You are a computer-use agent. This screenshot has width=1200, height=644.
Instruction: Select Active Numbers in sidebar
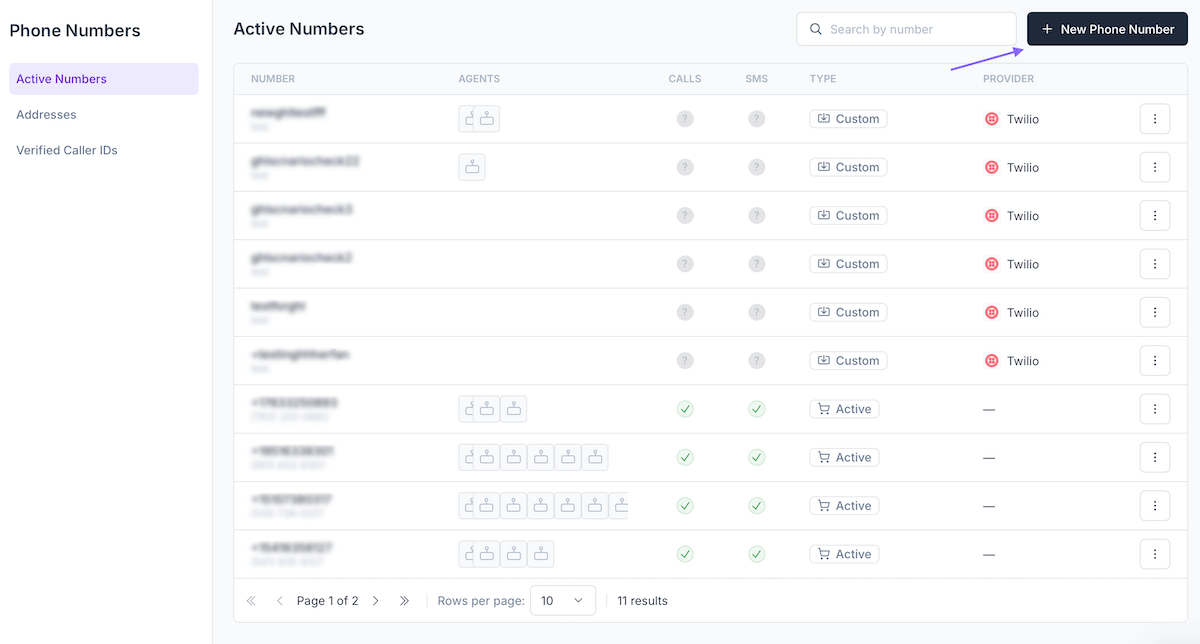[x=104, y=79]
